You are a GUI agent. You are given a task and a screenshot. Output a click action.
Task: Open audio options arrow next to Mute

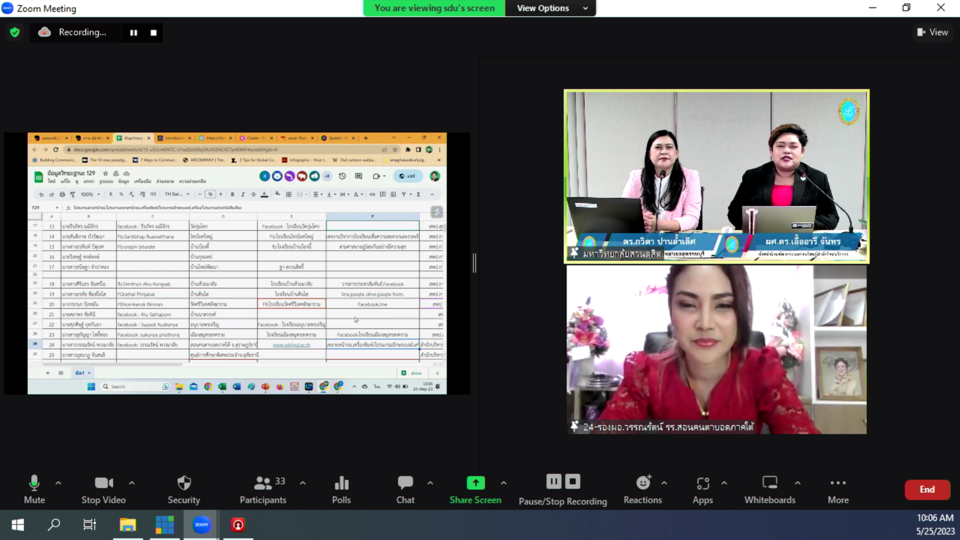click(x=58, y=483)
